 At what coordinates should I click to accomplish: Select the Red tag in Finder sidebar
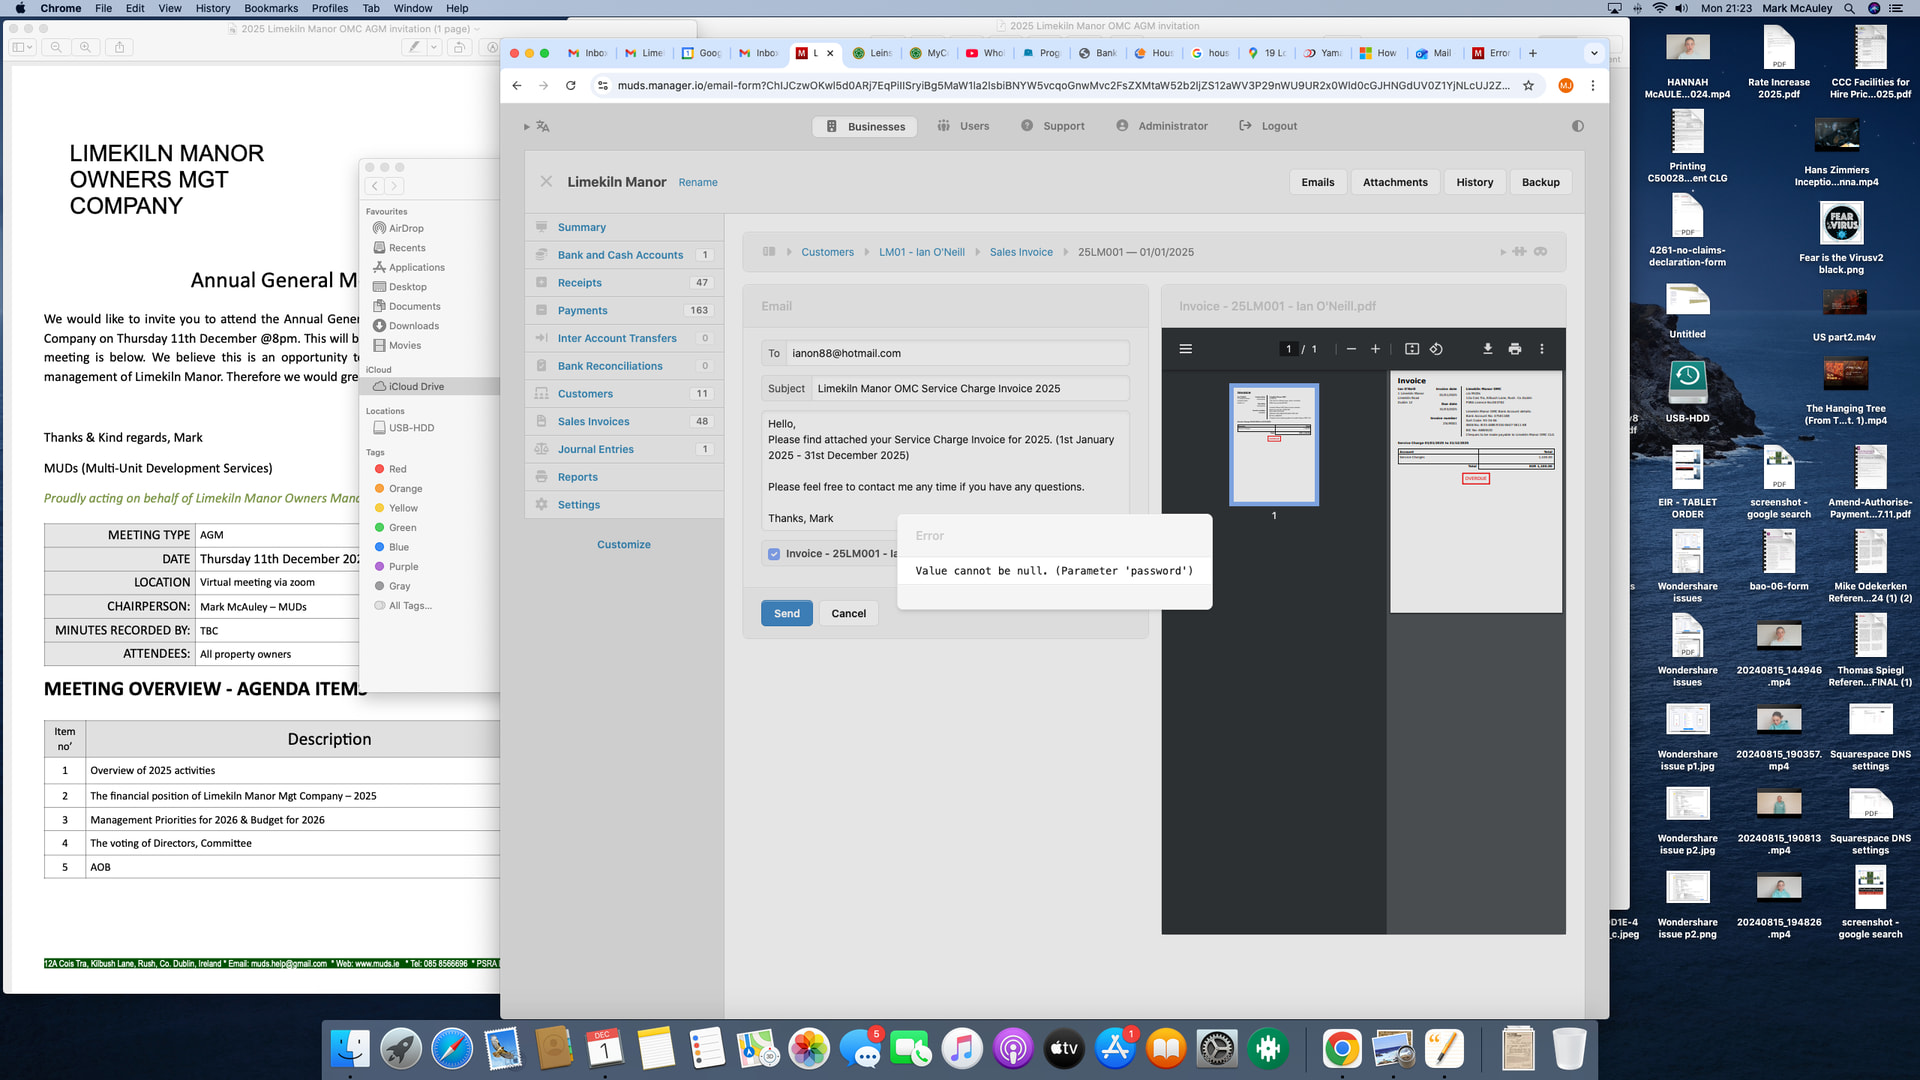[x=397, y=469]
